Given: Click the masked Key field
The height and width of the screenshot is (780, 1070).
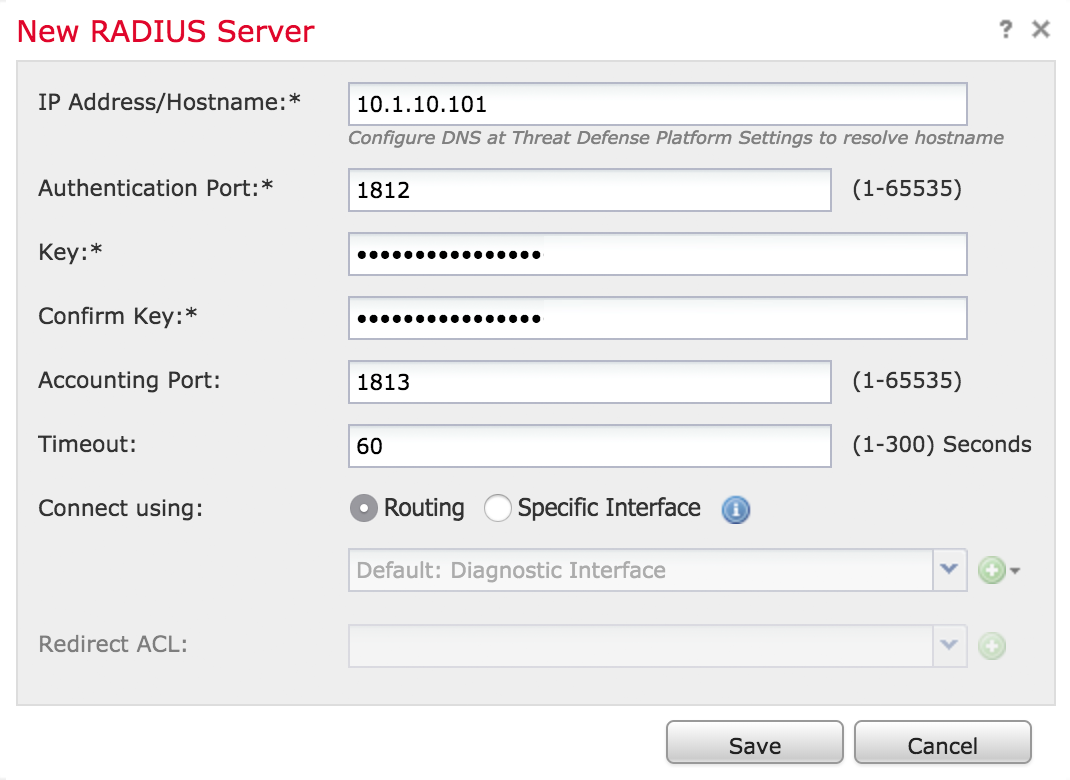Looking at the screenshot, I should (x=657, y=254).
